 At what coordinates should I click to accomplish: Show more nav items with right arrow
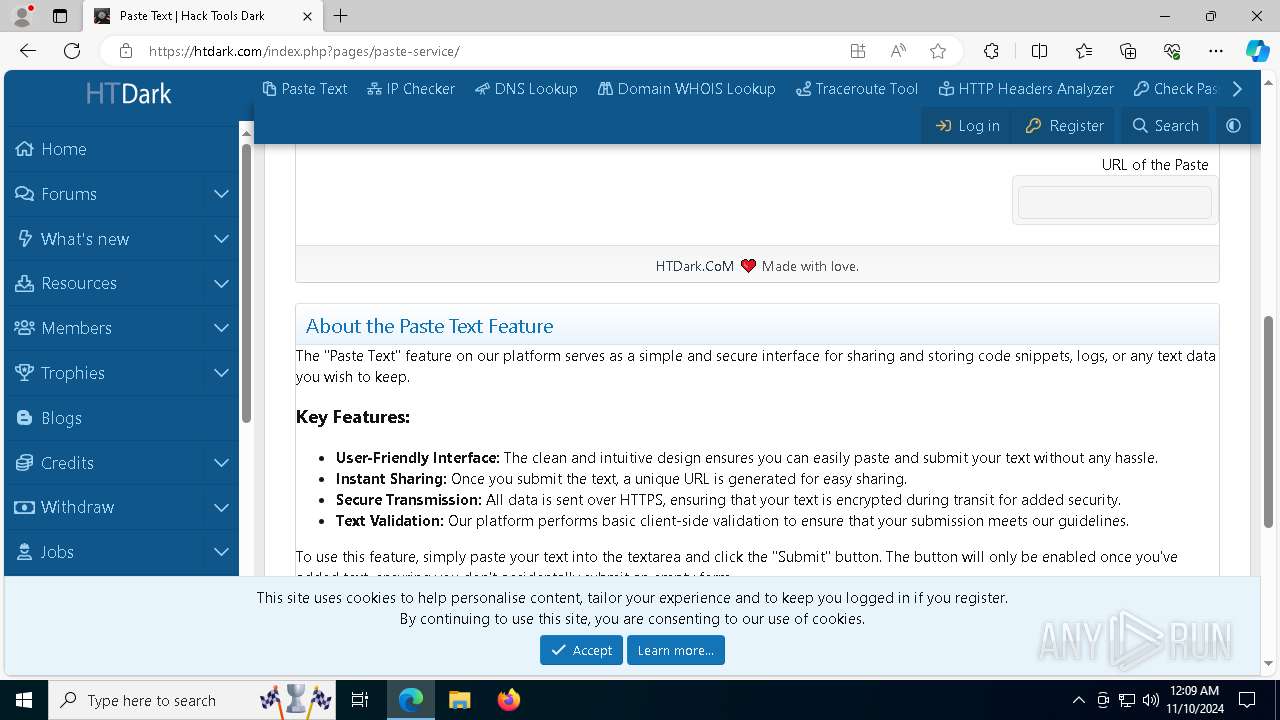pyautogui.click(x=1238, y=89)
